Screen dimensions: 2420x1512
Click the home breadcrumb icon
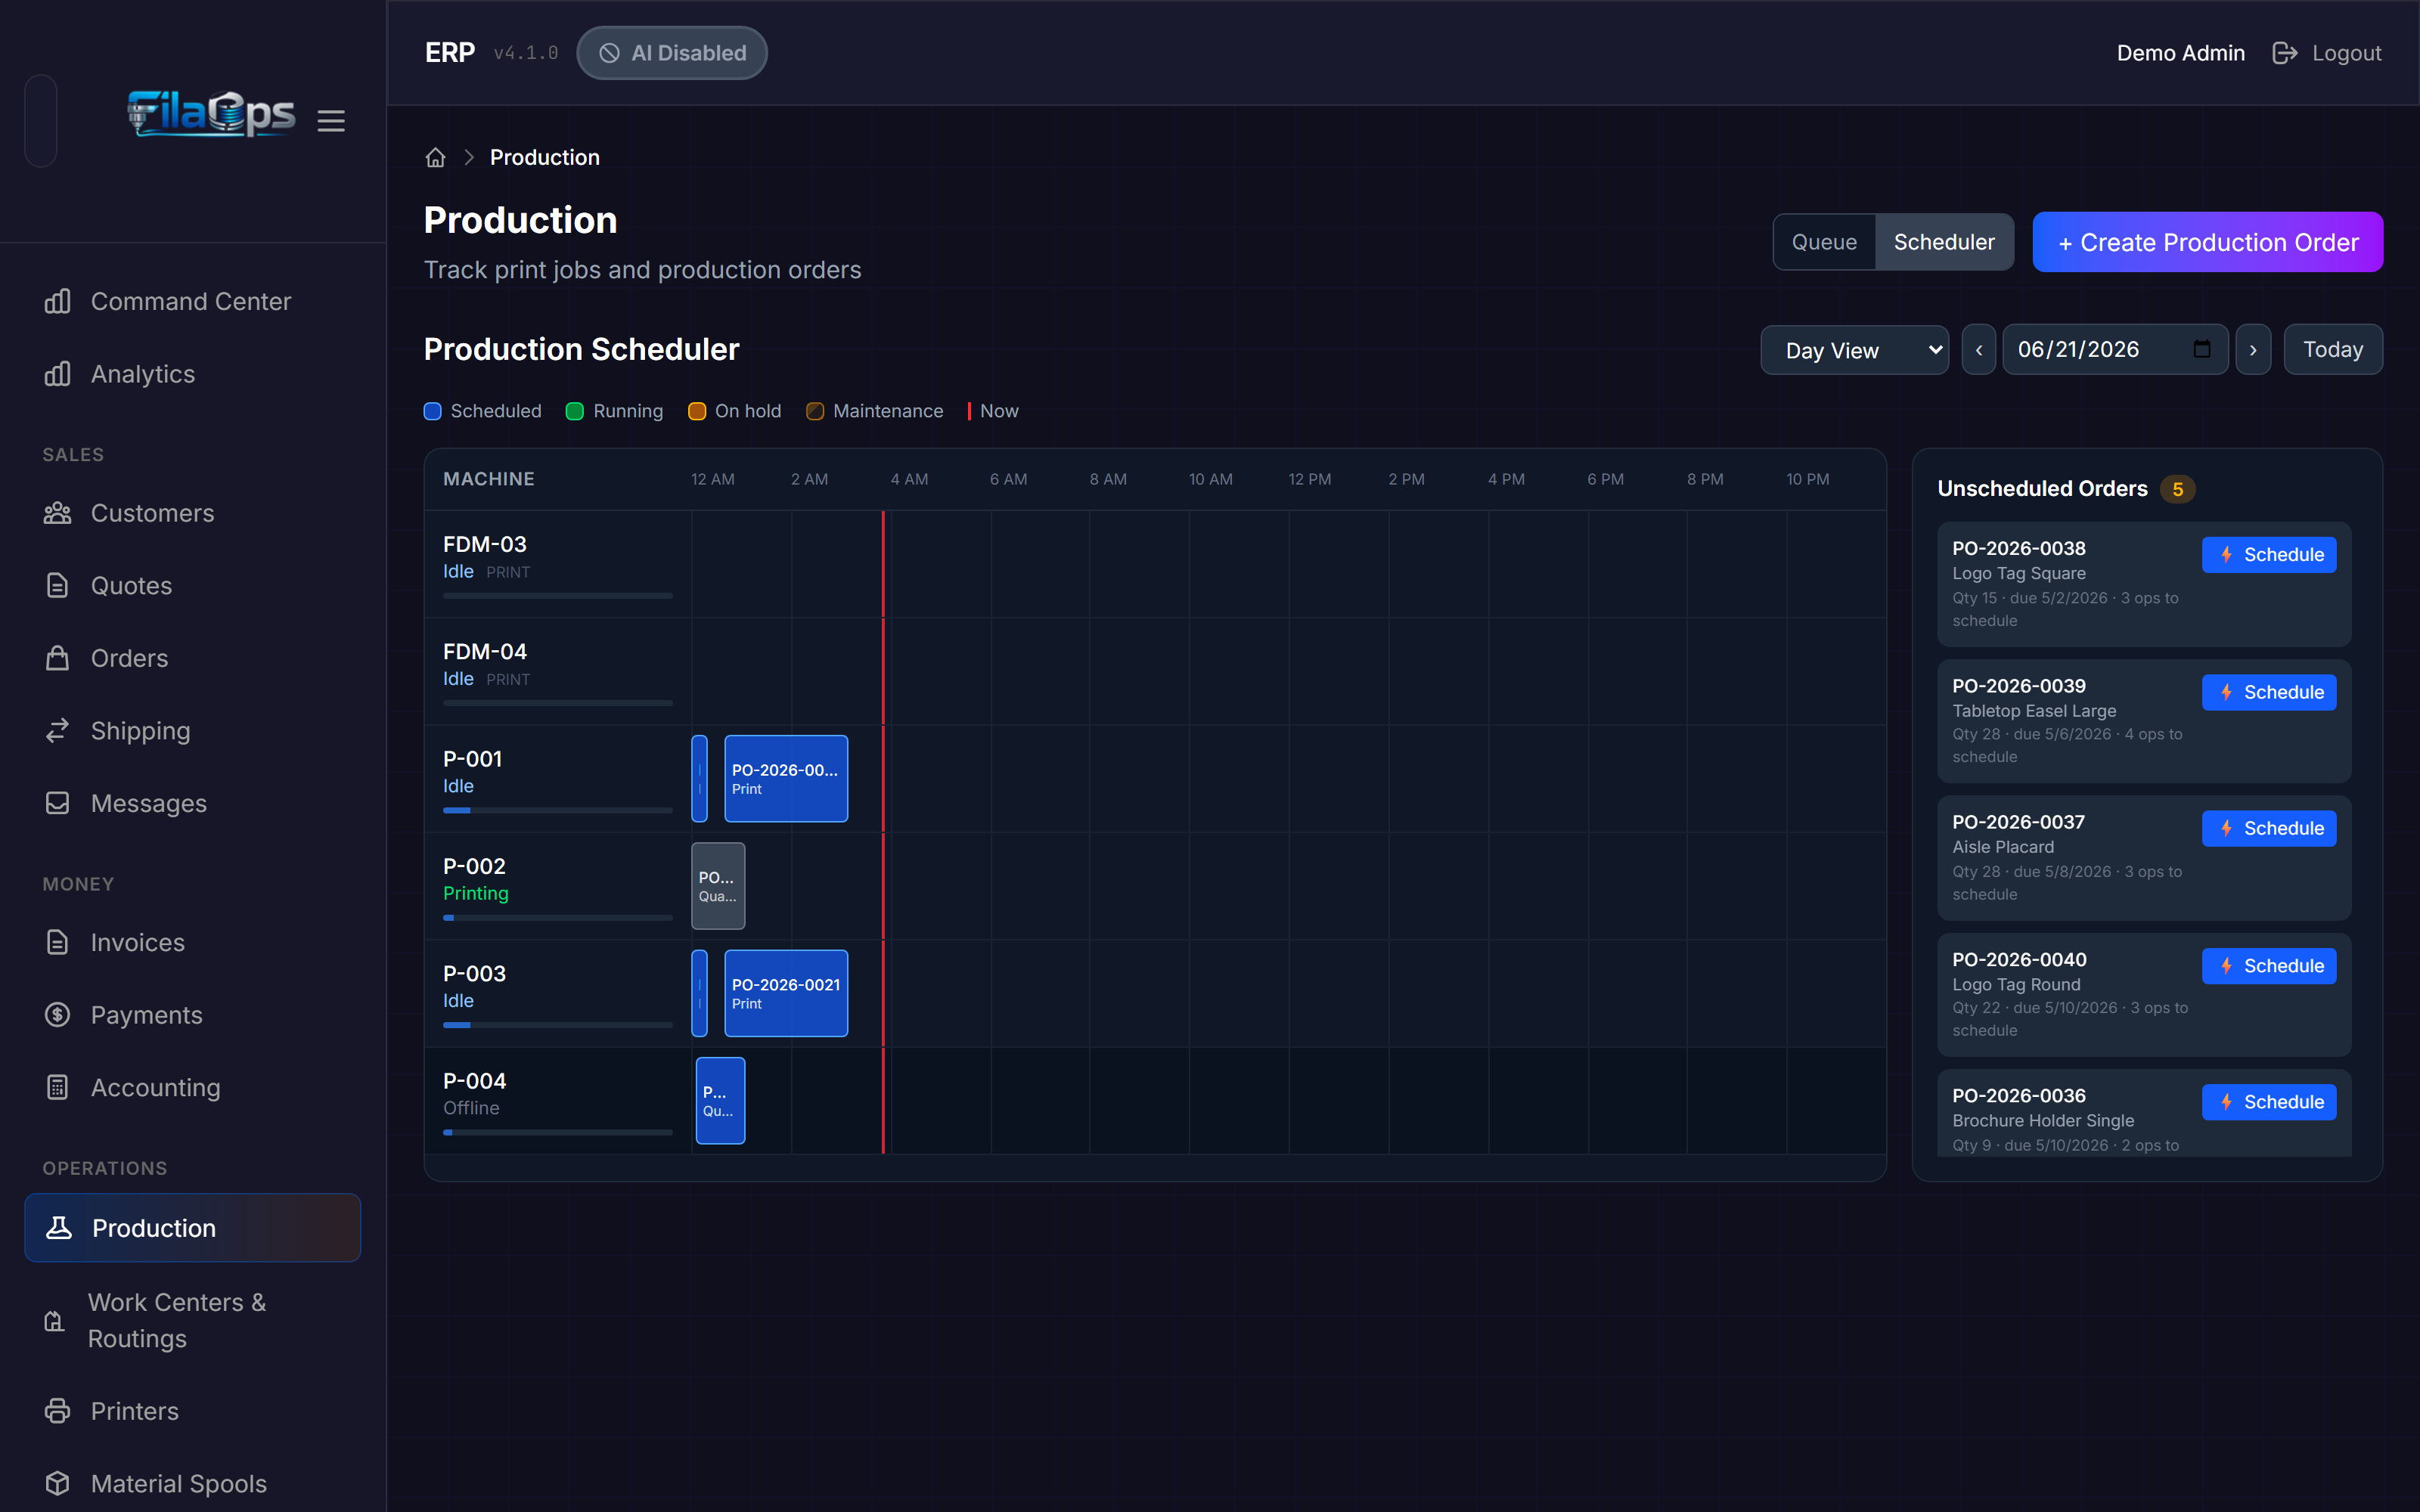[x=435, y=157]
